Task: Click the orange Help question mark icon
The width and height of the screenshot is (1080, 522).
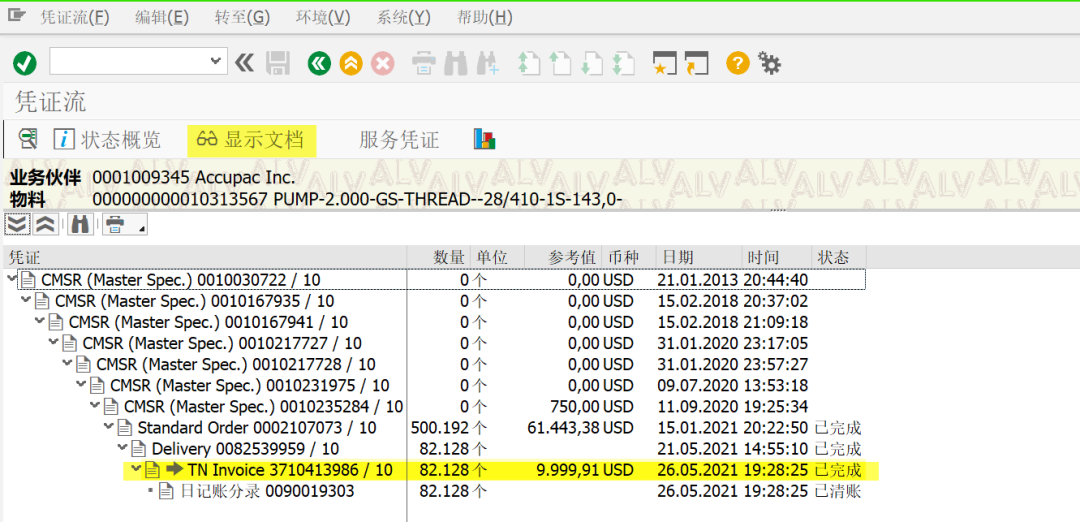Action: [x=737, y=64]
